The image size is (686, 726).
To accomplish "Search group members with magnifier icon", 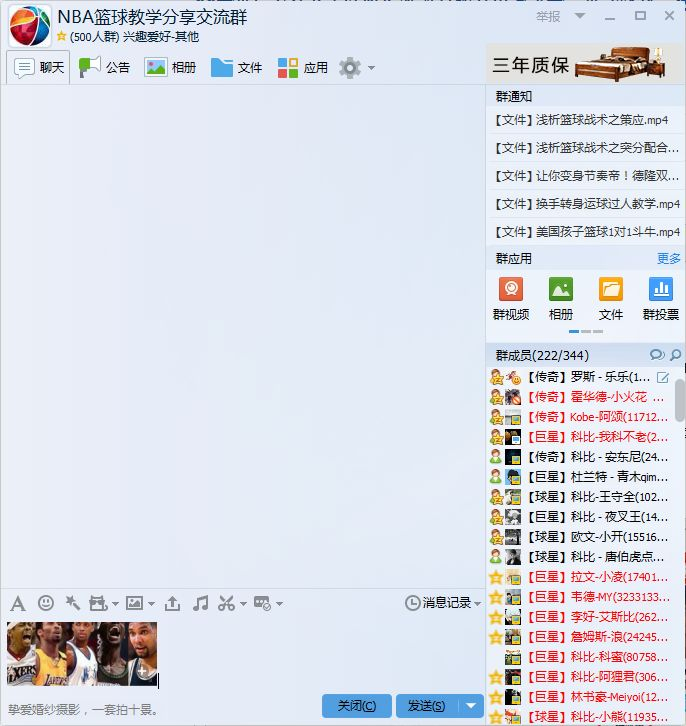I will pyautogui.click(x=676, y=355).
